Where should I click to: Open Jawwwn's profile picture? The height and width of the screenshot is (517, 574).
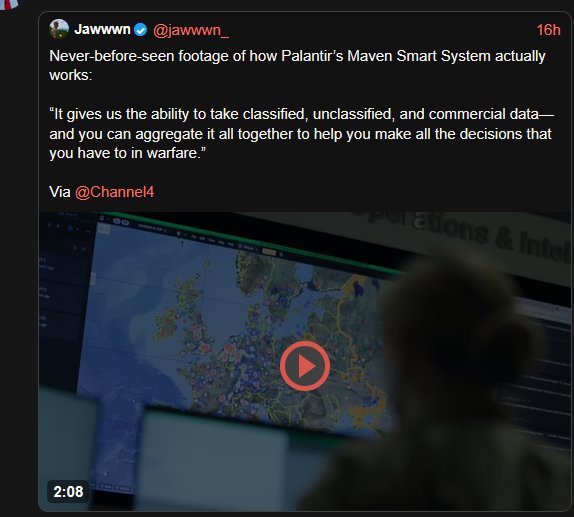tap(59, 29)
